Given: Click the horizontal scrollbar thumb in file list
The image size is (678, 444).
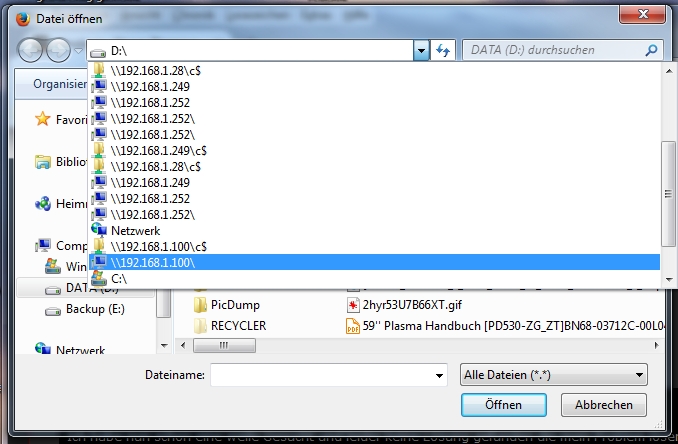Looking at the screenshot, I should pos(224,345).
